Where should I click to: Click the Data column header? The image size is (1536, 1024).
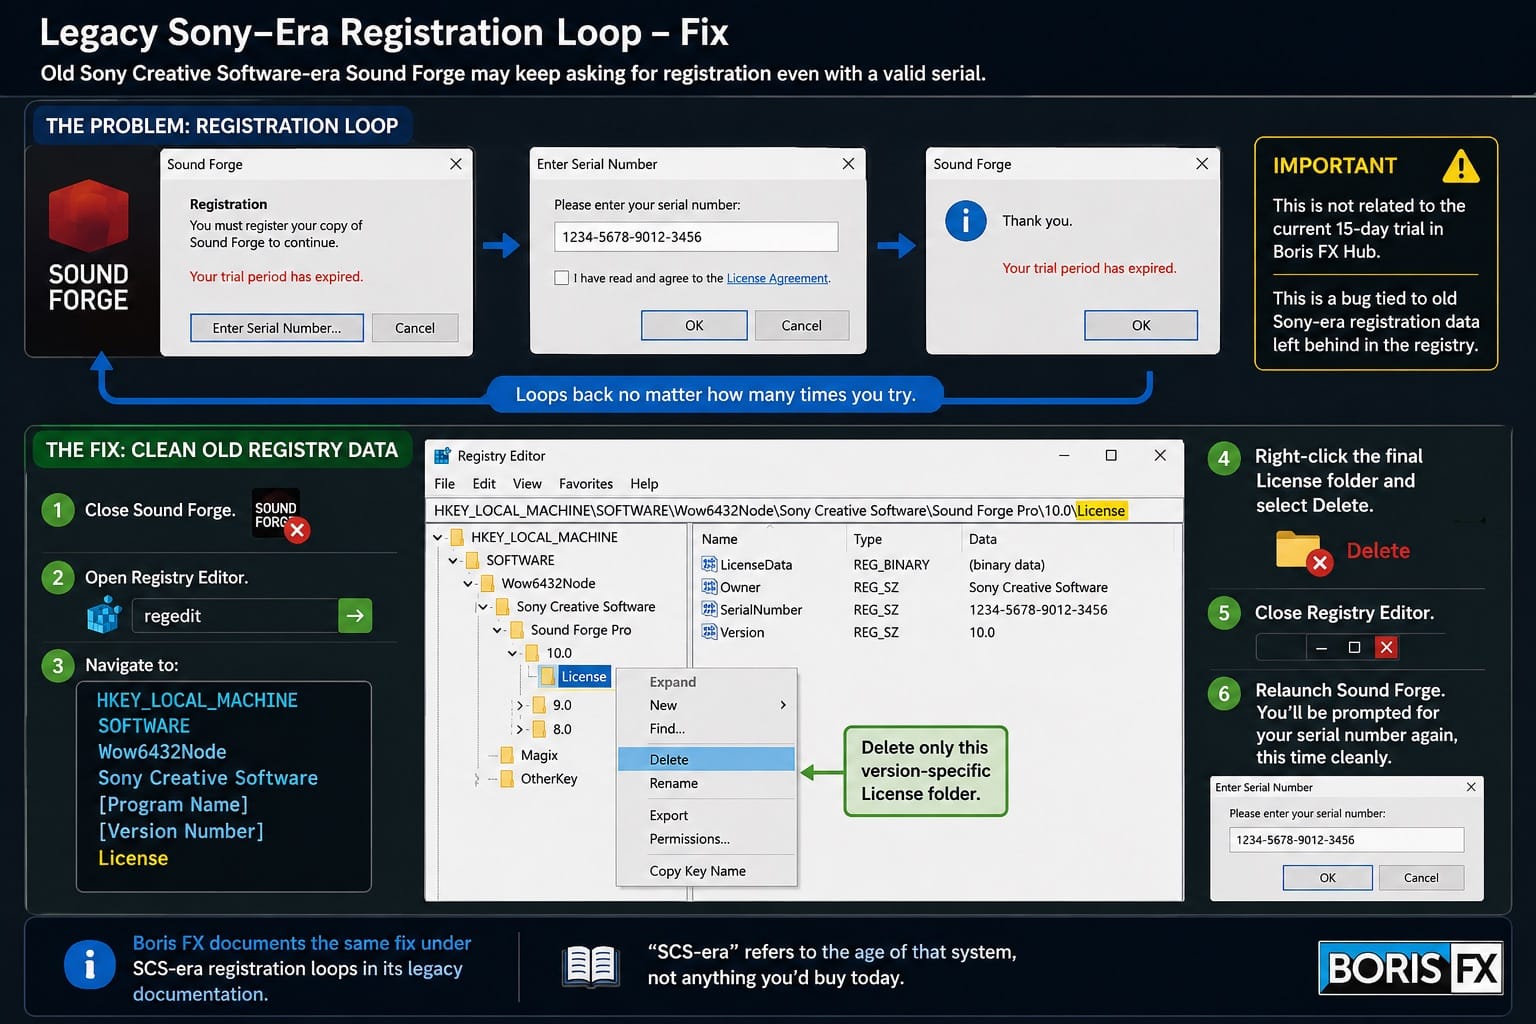coord(983,539)
